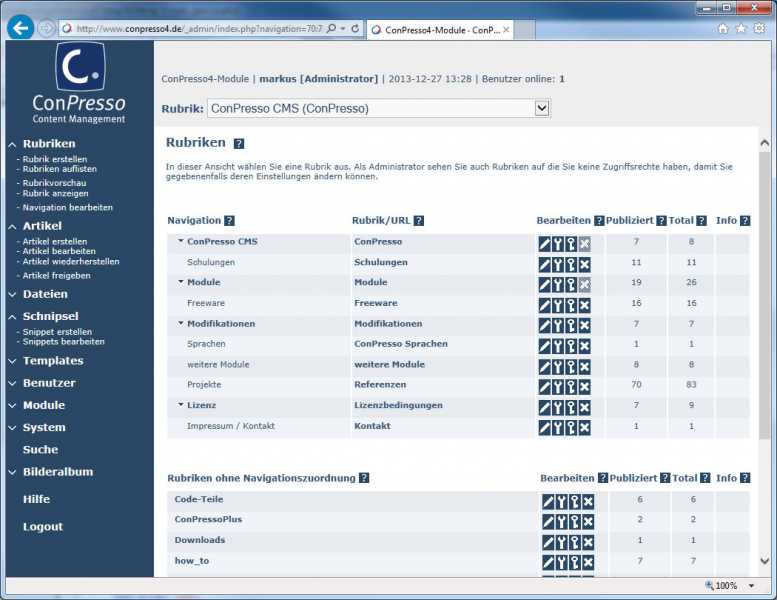Screen dimensions: 777x600
Task: Collapse the Modifikationen navigation tree node
Action: (x=181, y=323)
